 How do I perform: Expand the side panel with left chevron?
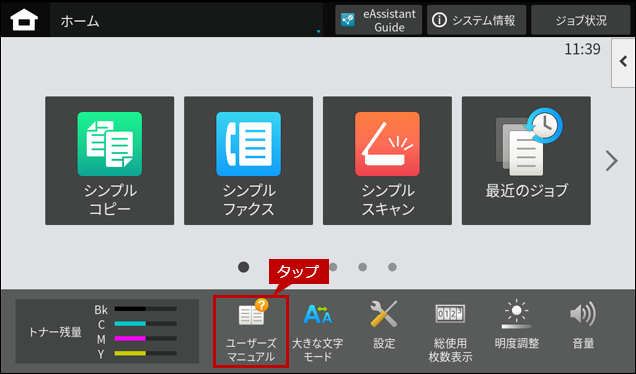click(623, 62)
